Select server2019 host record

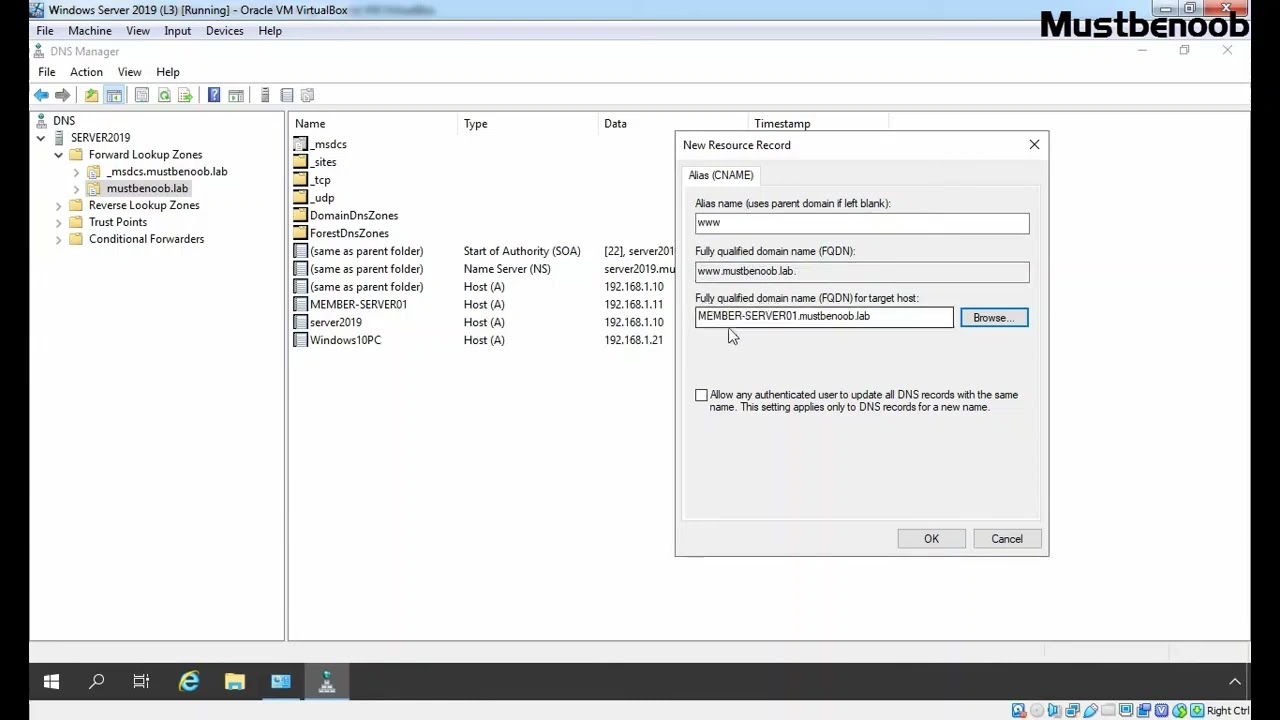tap(335, 323)
